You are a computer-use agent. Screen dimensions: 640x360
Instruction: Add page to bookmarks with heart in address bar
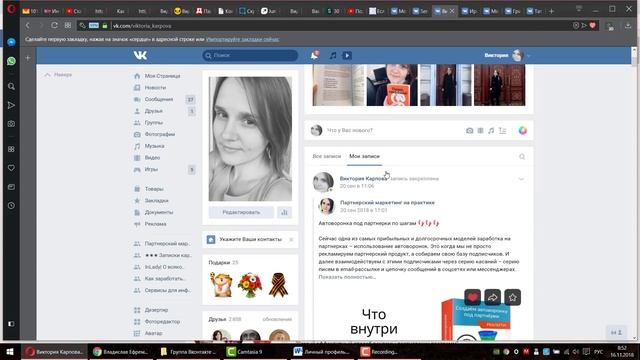click(x=593, y=25)
